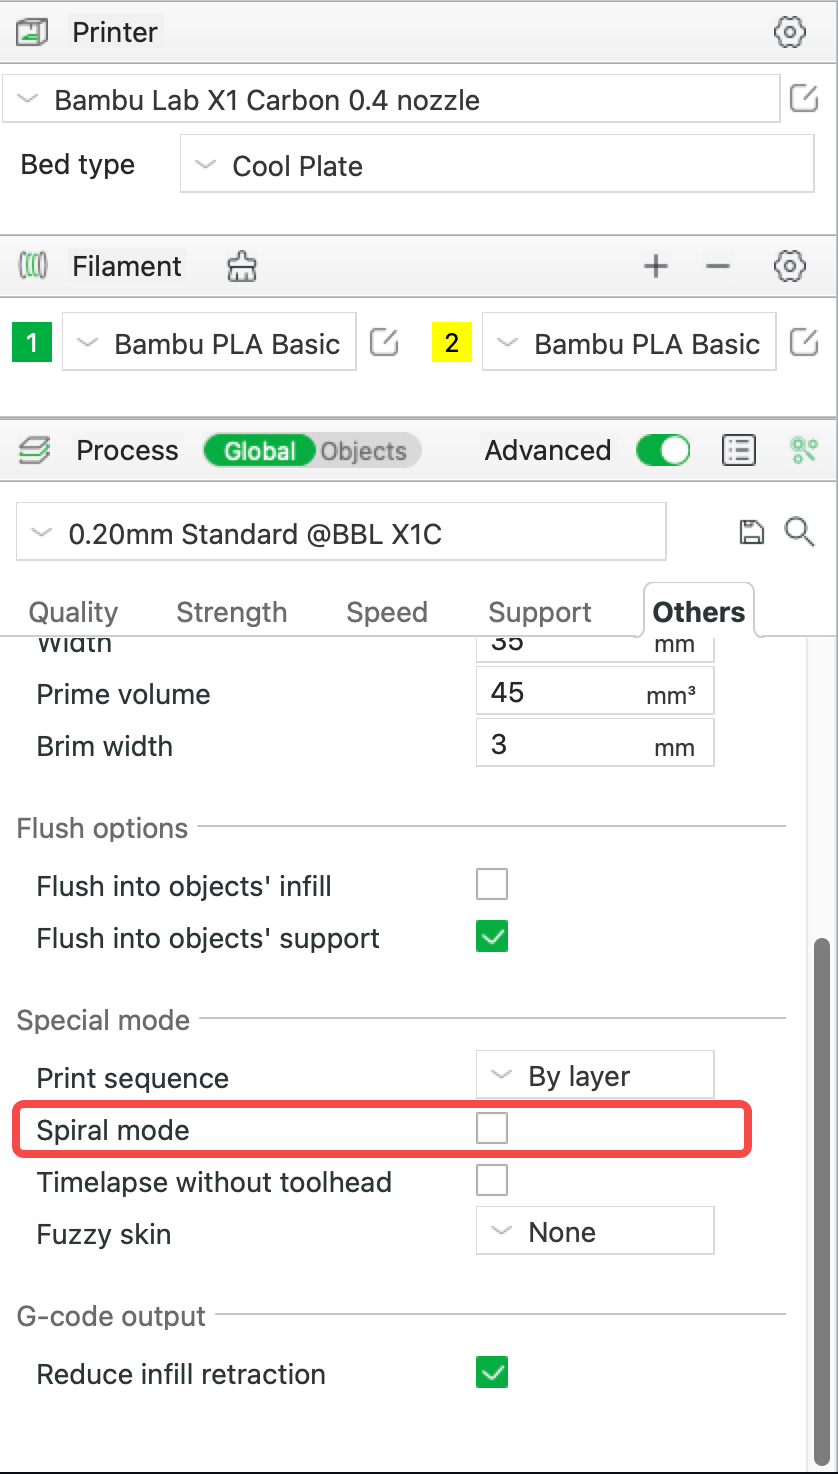Search process presets with the magnifier icon

tap(800, 531)
